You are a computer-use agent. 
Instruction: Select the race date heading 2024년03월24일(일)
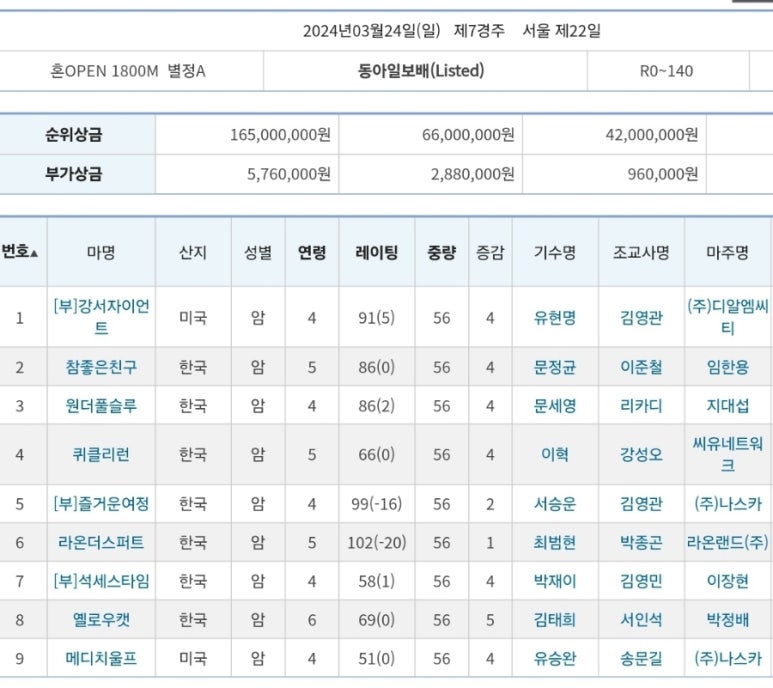(x=372, y=31)
